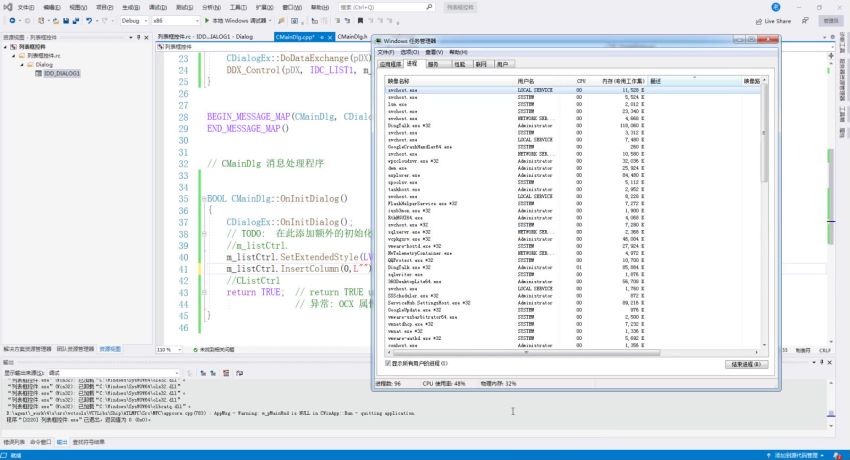Image resolution: width=850 pixels, height=460 pixels.
Task: Click code line 41 InsertColumn statement
Action: (299, 269)
